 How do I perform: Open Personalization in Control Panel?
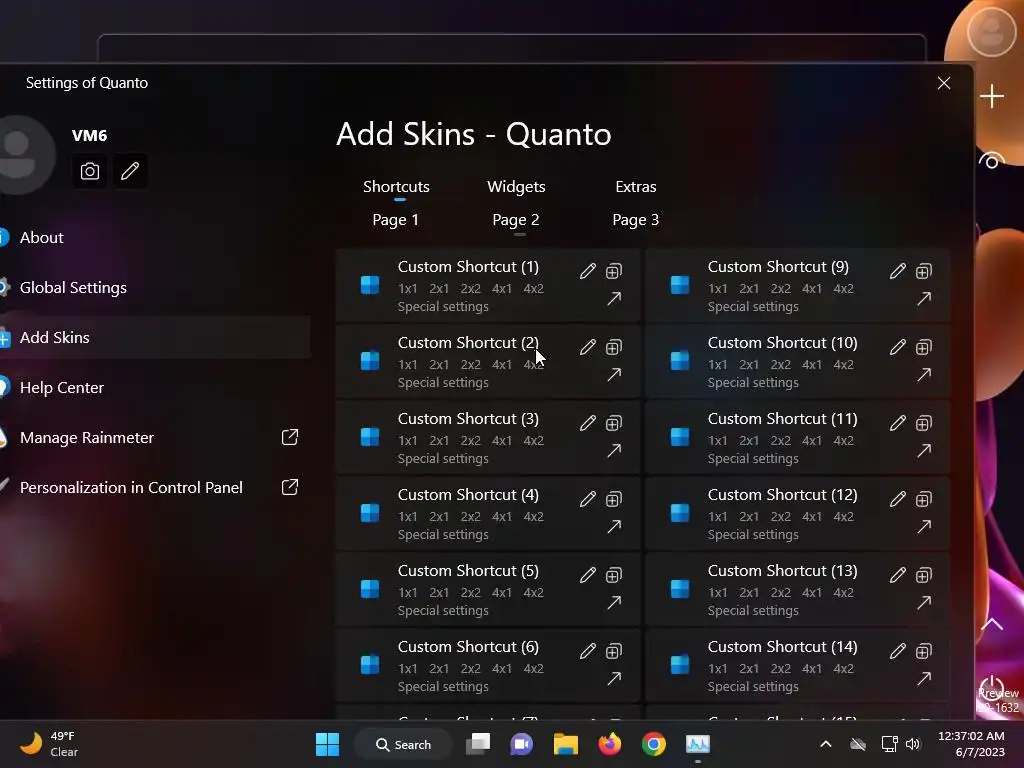pos(131,488)
